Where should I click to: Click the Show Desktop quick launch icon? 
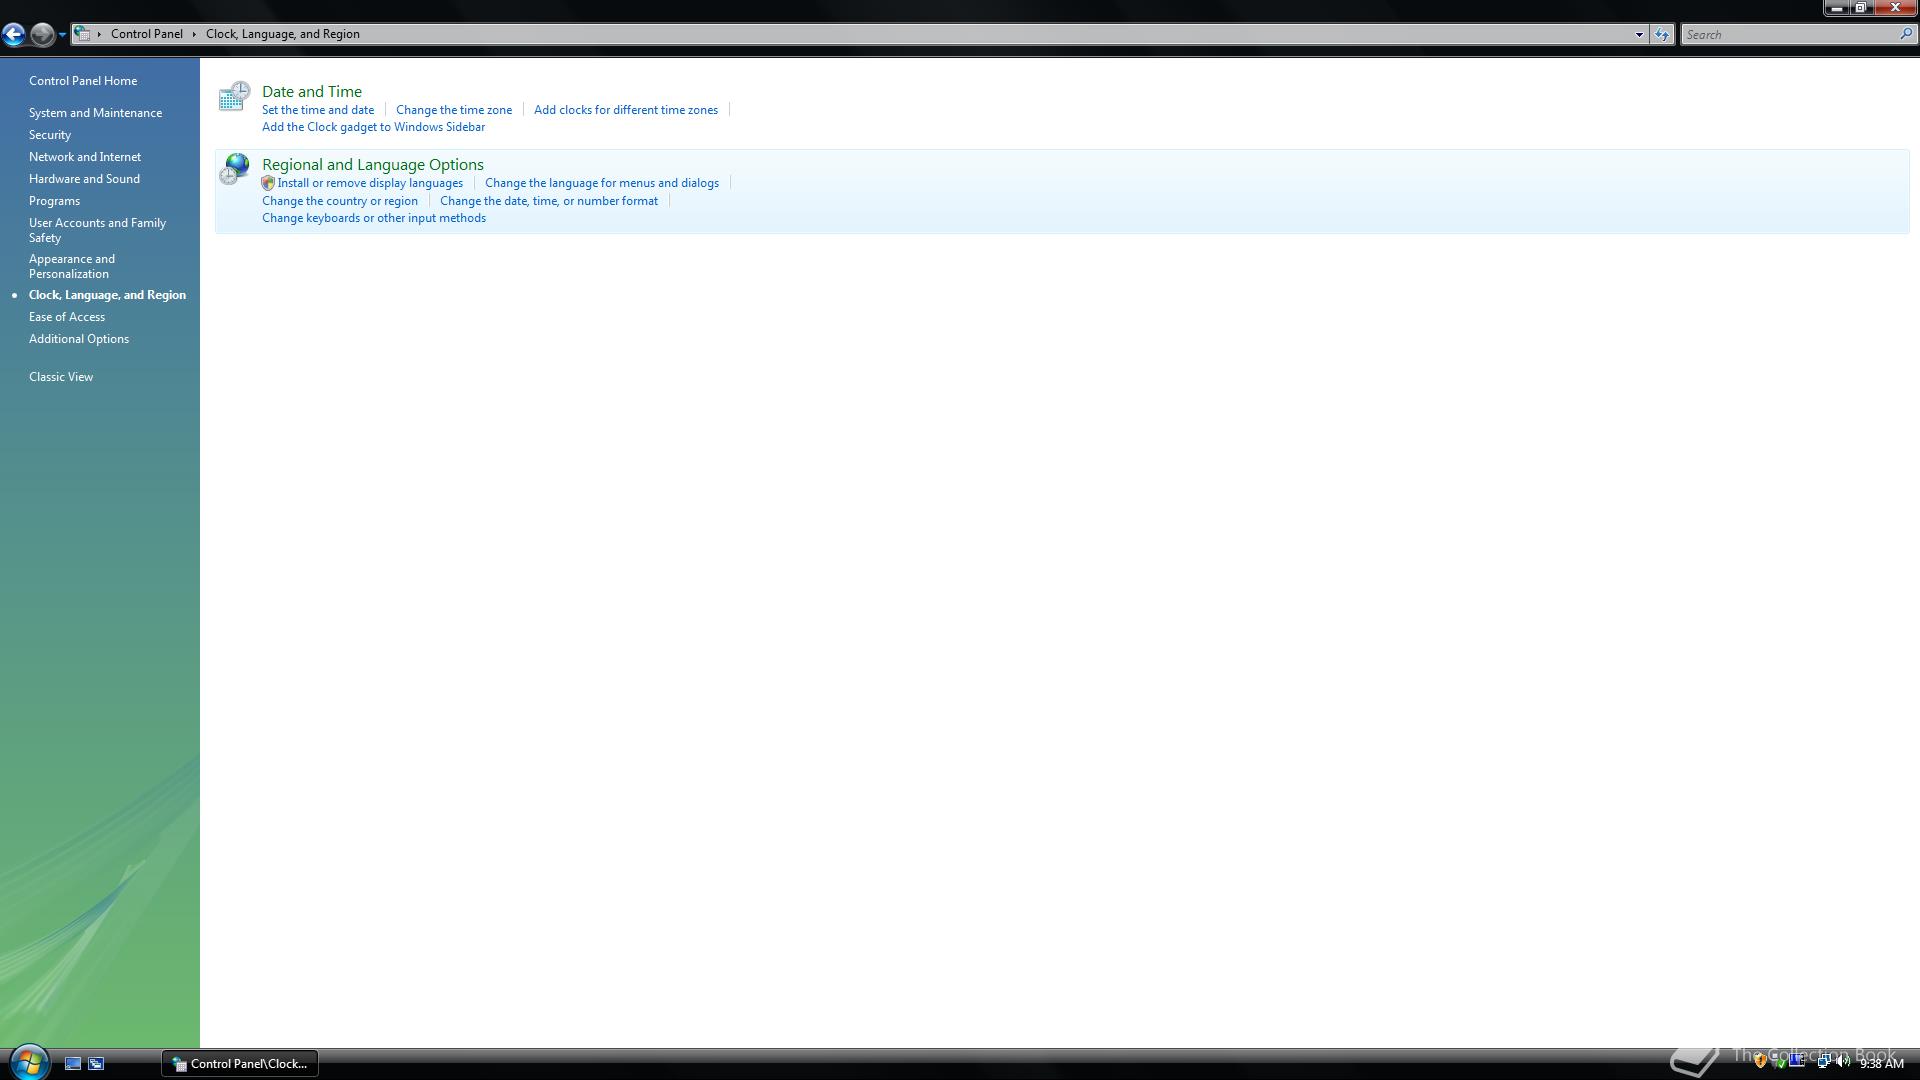73,1064
